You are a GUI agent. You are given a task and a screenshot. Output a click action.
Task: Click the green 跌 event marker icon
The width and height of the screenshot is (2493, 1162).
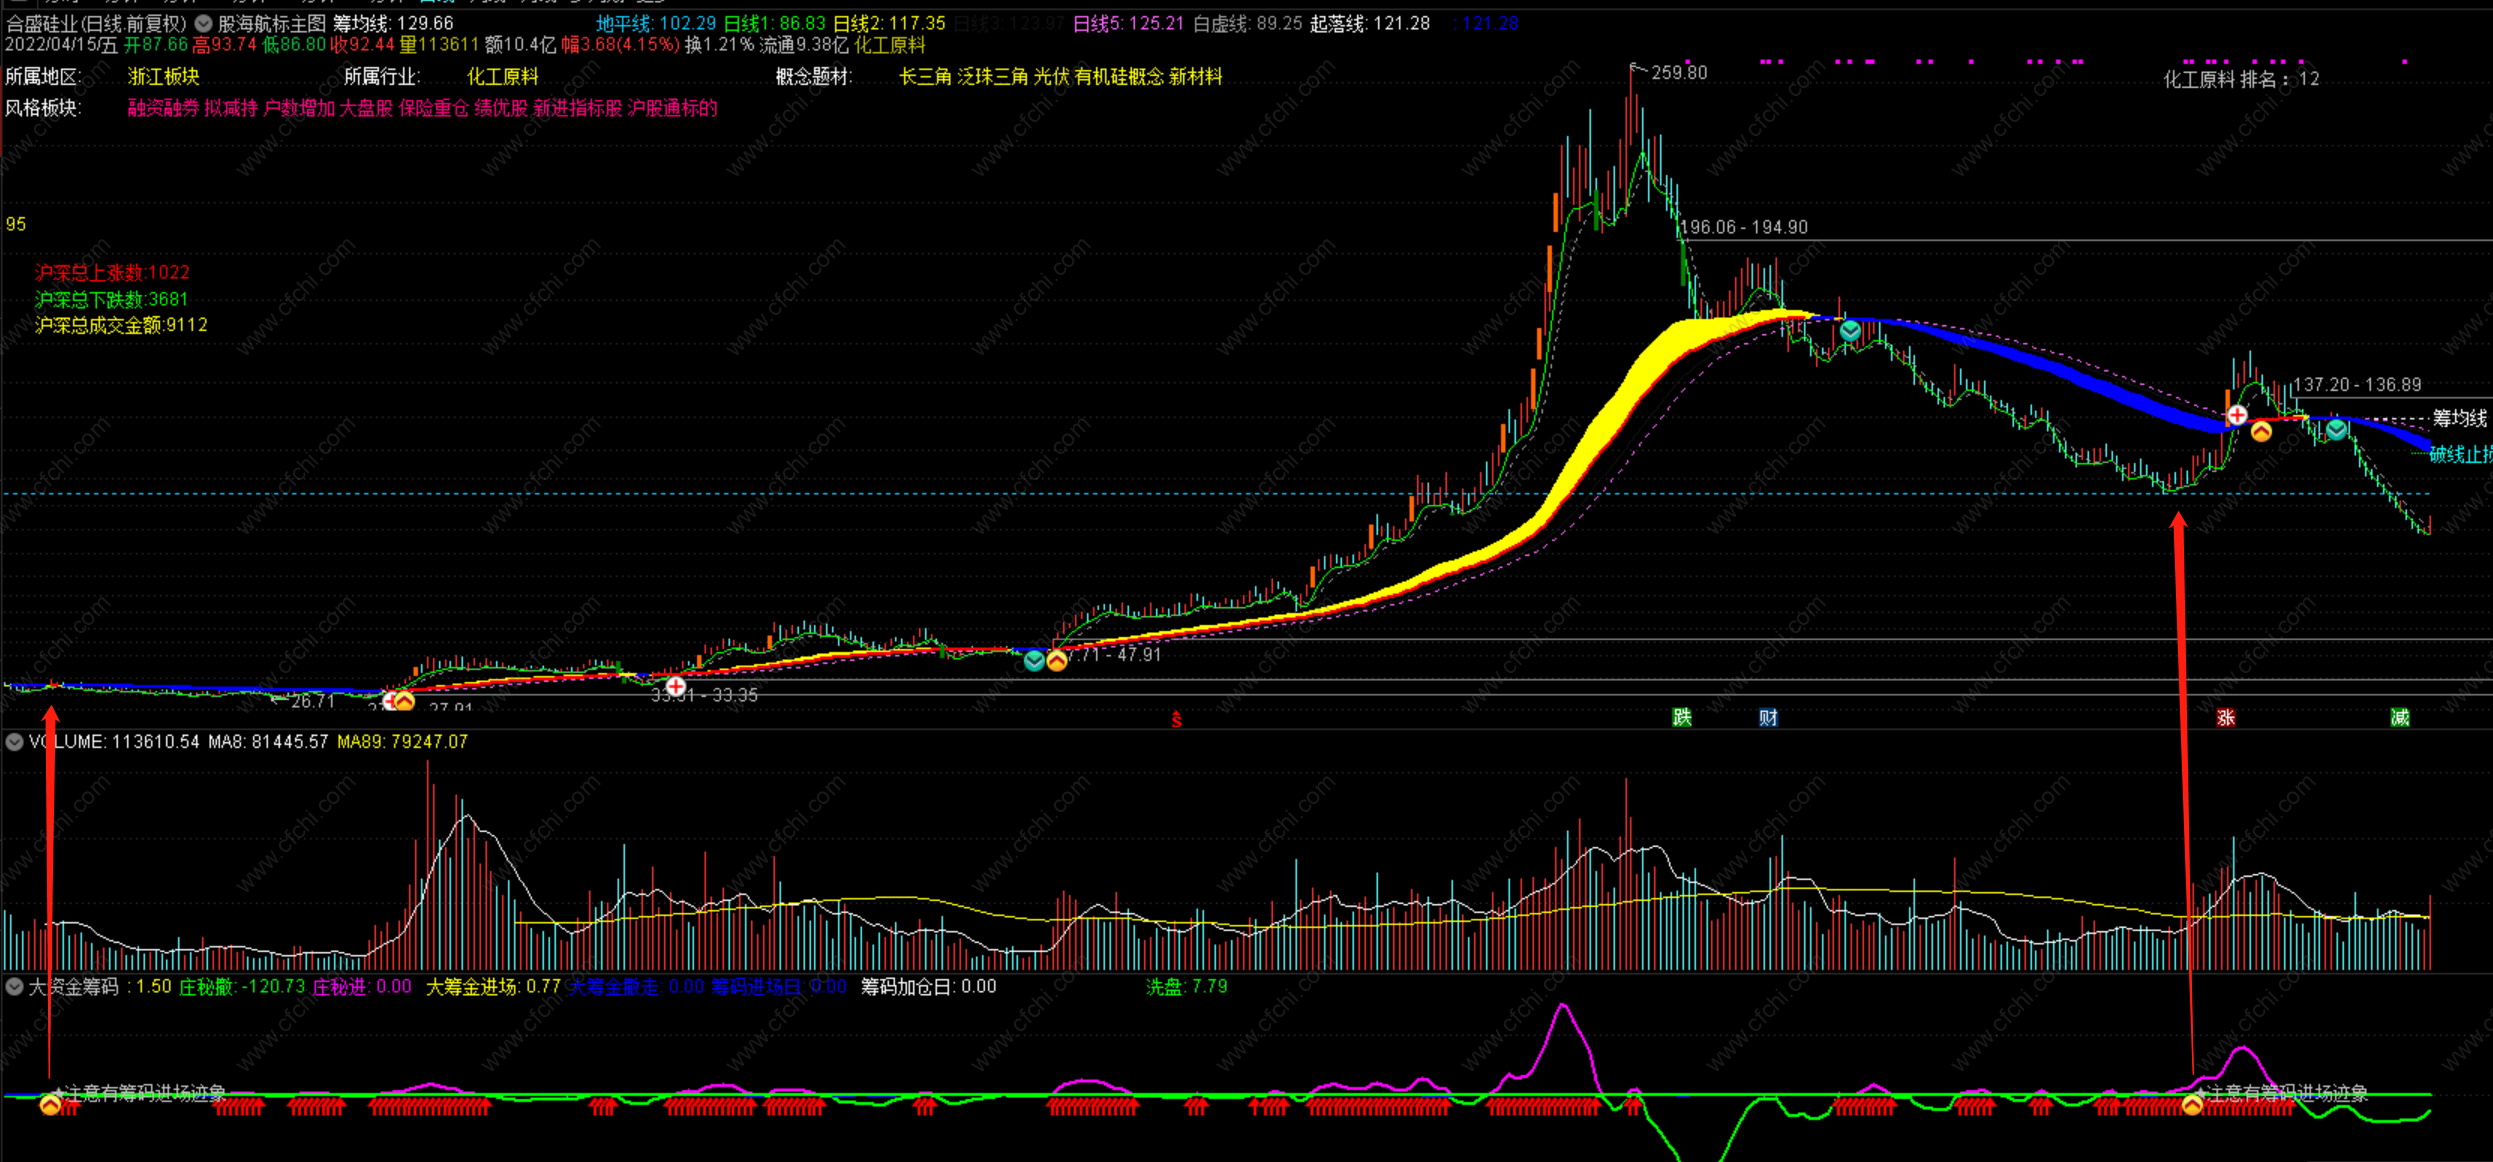(1682, 717)
